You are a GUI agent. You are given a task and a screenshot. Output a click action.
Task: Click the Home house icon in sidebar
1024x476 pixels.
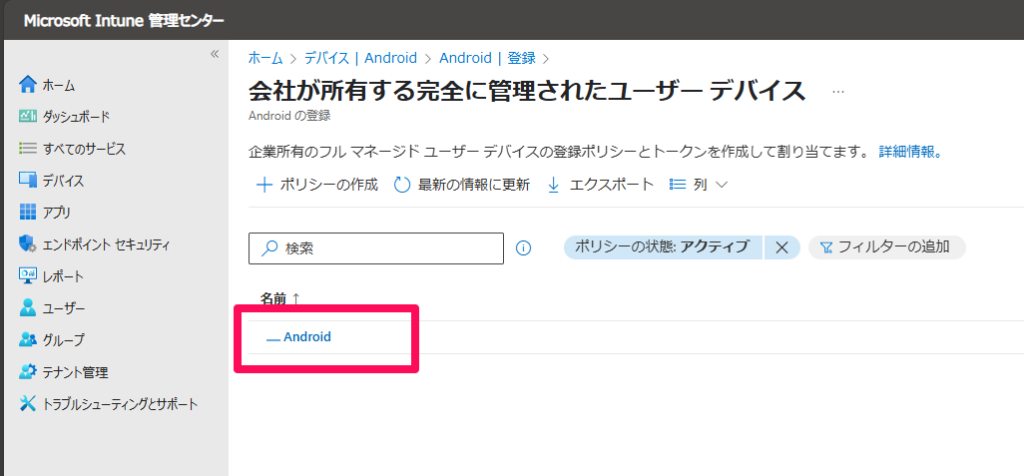pyautogui.click(x=28, y=85)
